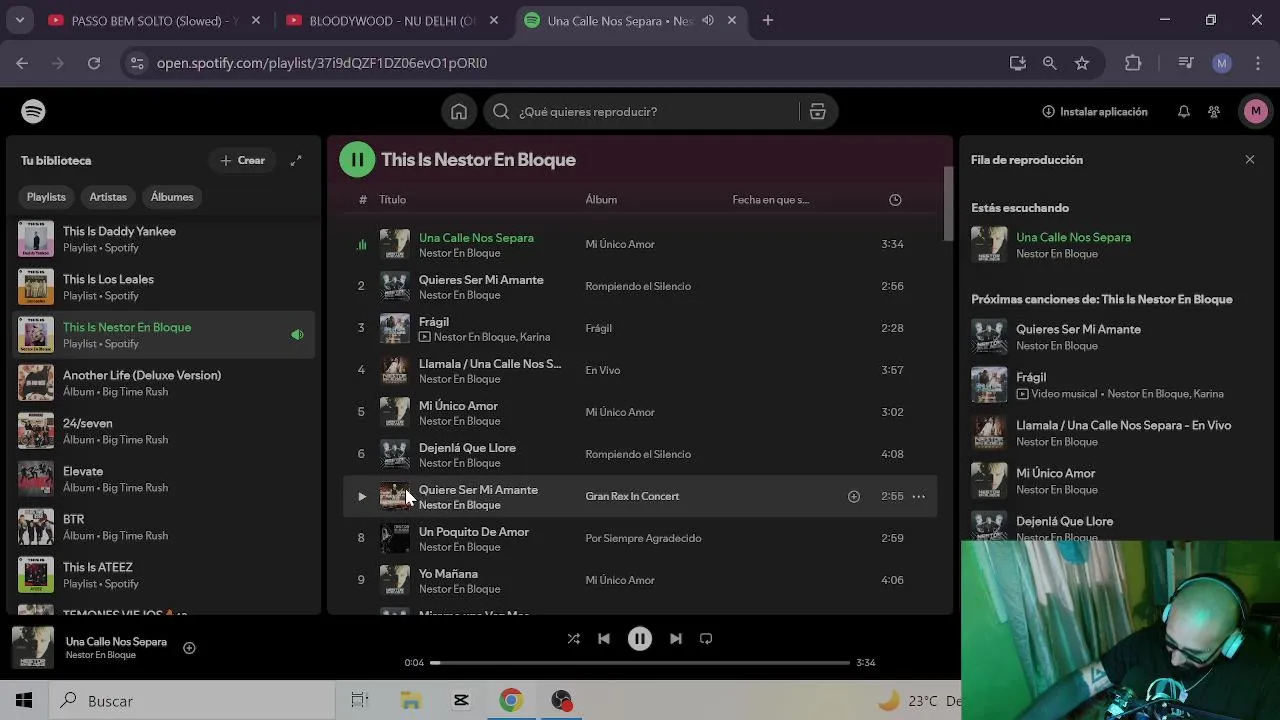This screenshot has height=720, width=1280.
Task: Seek within the song progress bar
Action: tap(640, 662)
